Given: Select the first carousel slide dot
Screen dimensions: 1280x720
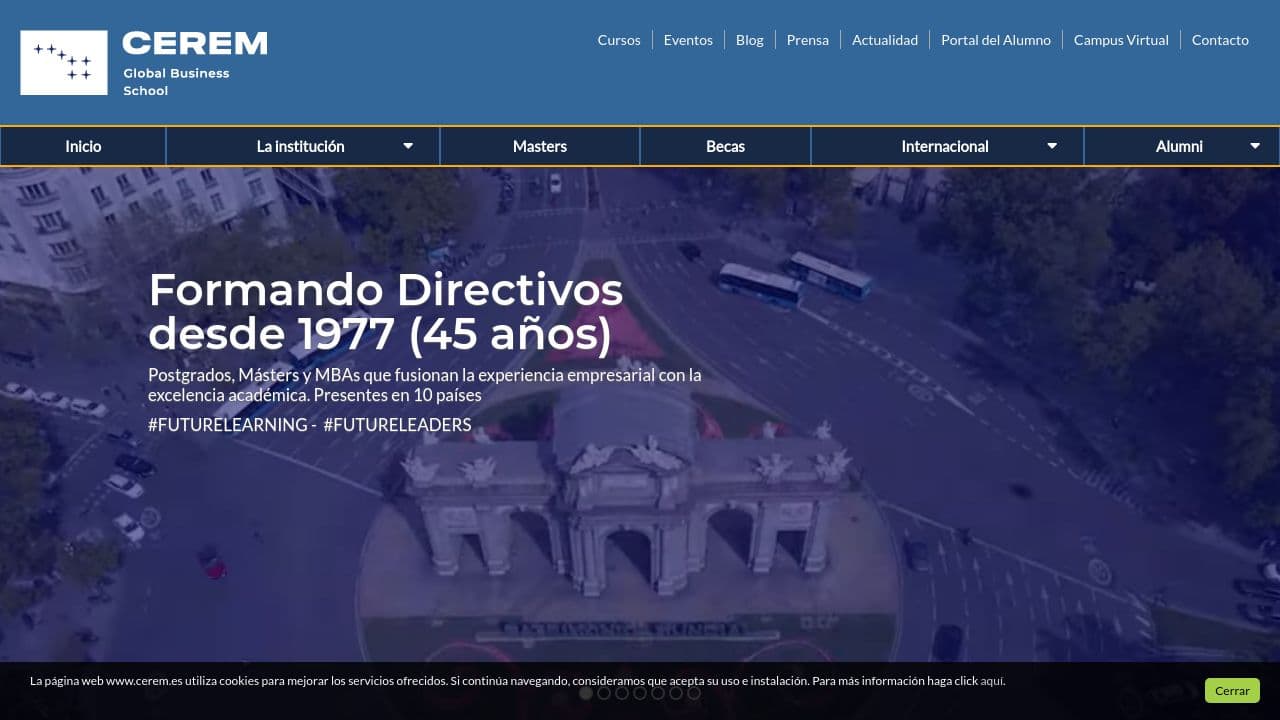Looking at the screenshot, I should [586, 692].
